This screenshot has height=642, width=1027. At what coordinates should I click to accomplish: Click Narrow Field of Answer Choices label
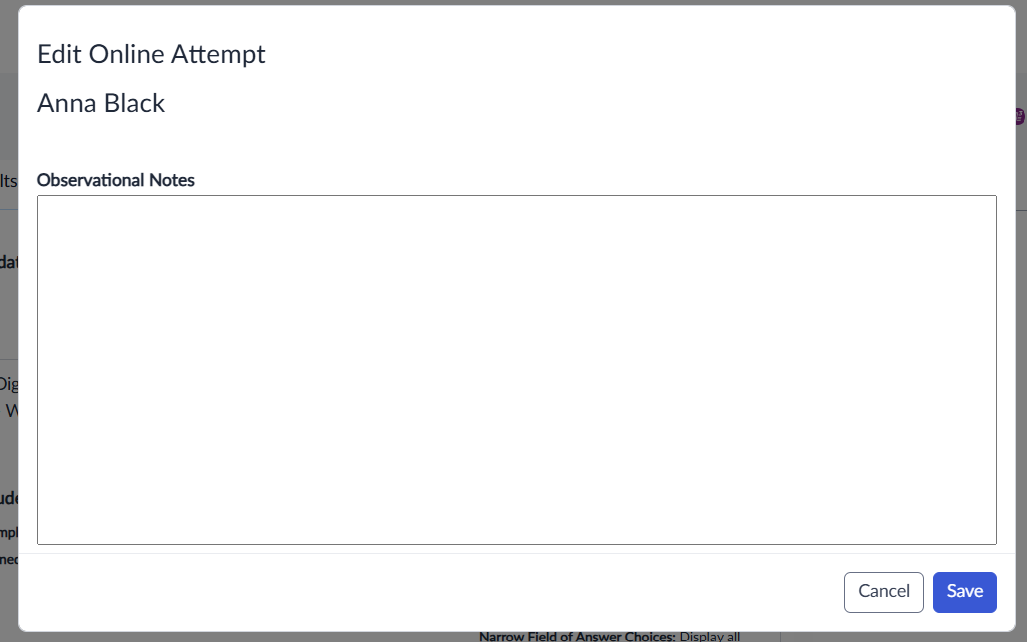click(x=577, y=636)
